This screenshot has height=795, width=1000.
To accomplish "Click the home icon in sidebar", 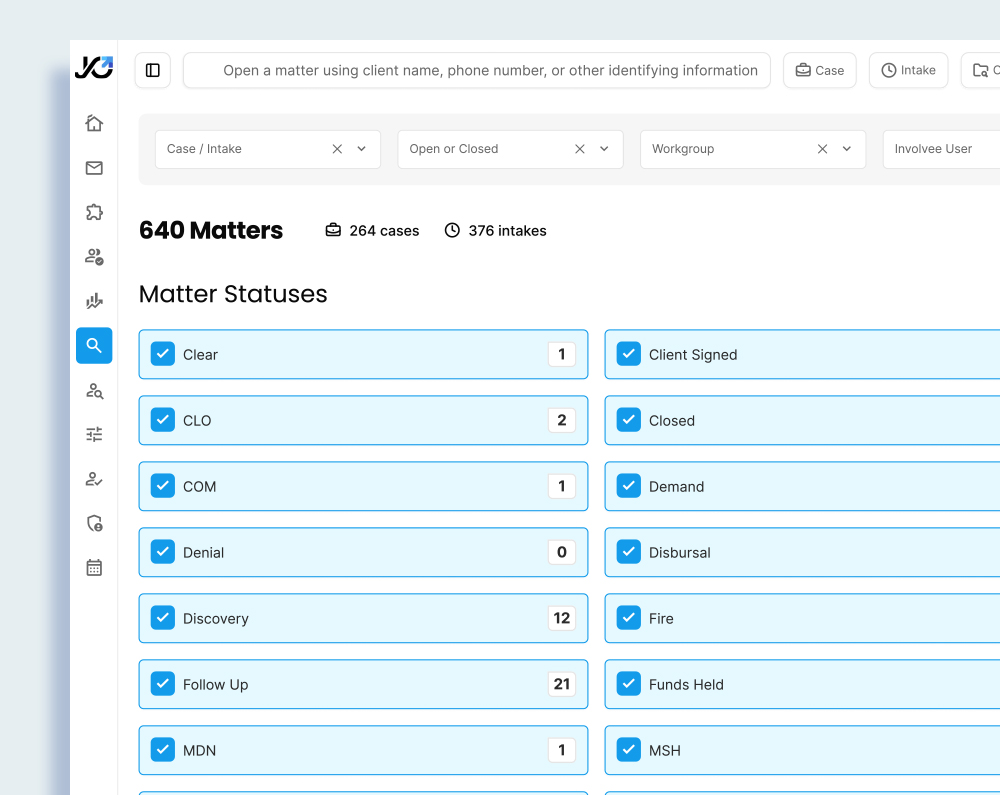I will point(94,123).
